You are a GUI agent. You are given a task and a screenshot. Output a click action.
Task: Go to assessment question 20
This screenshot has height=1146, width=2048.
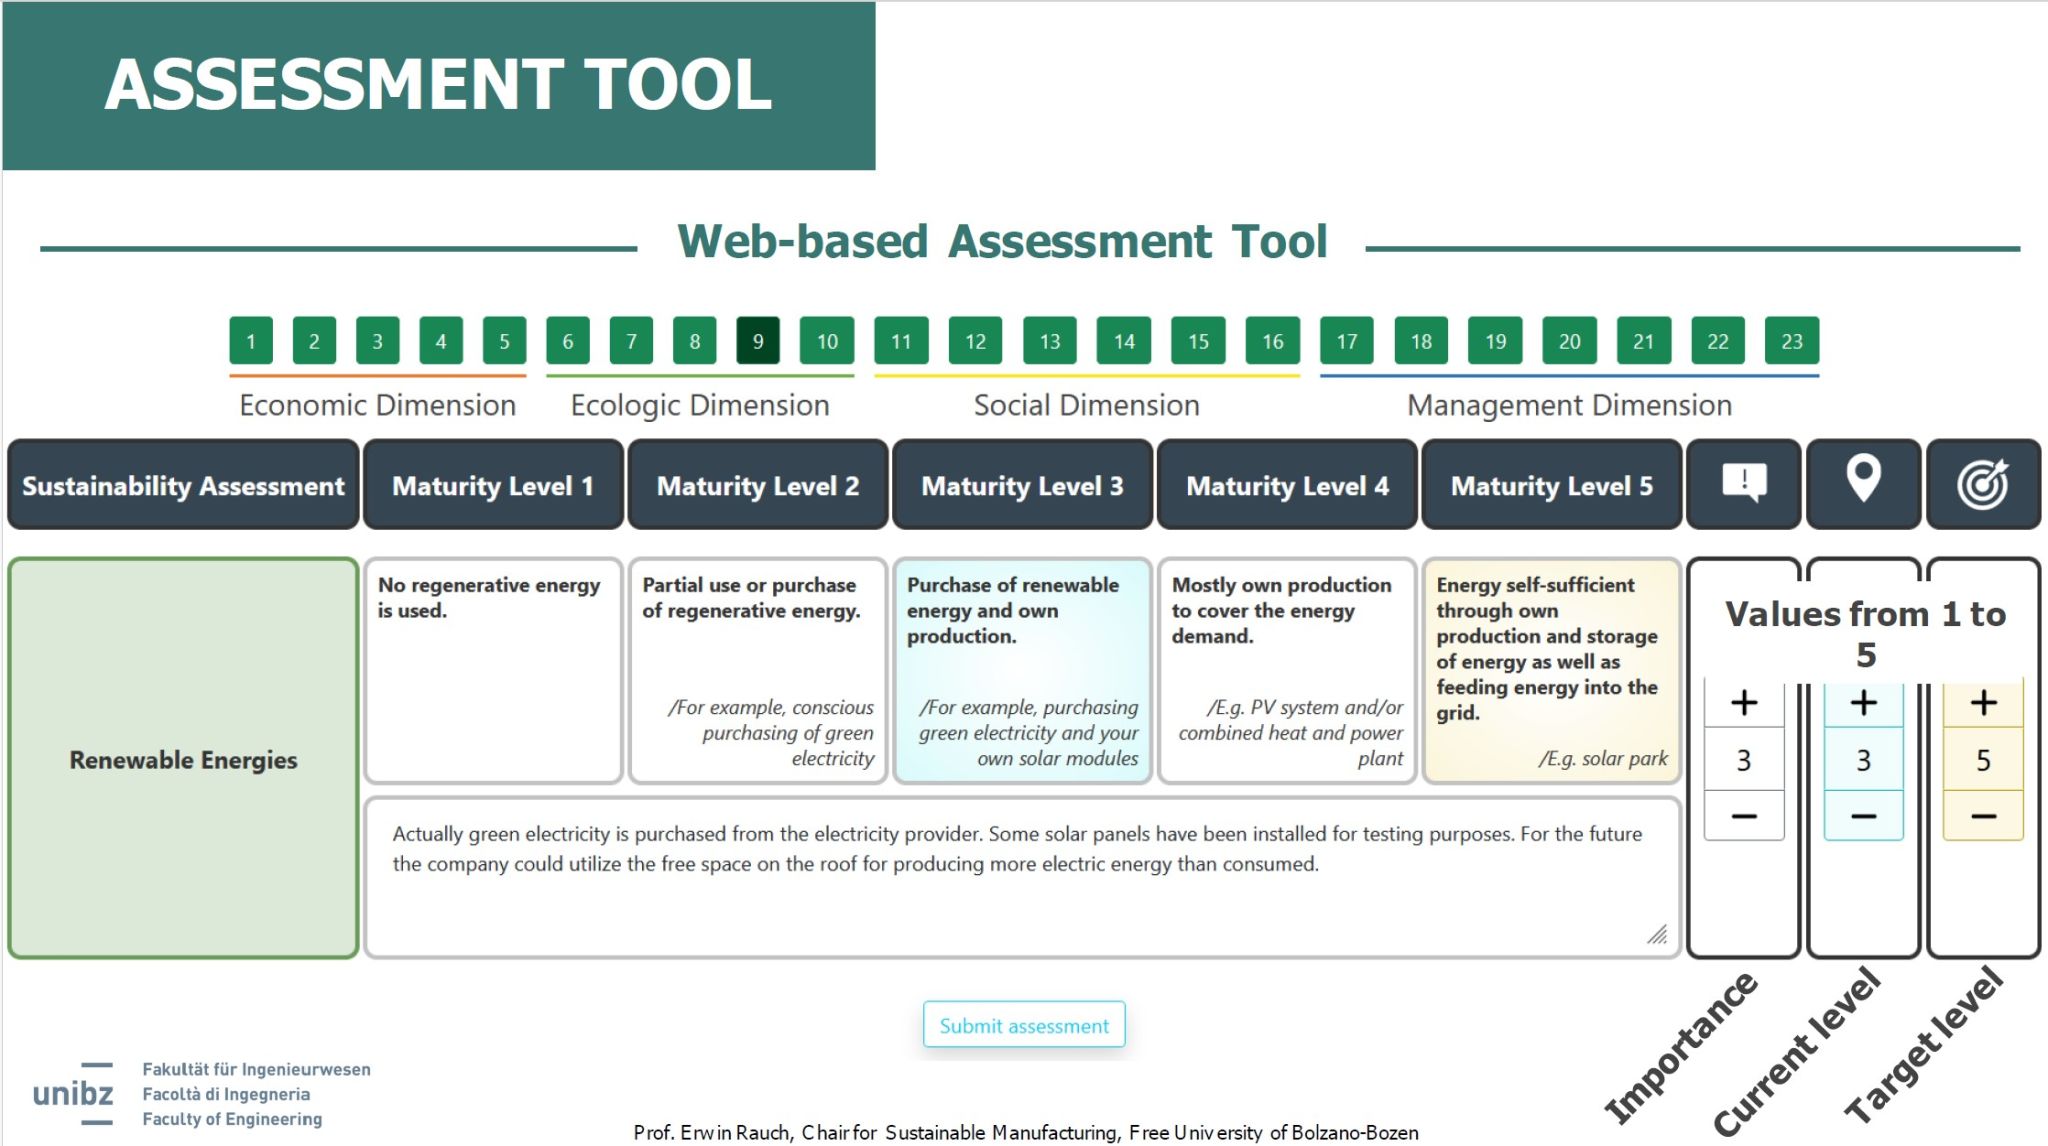pyautogui.click(x=1569, y=341)
